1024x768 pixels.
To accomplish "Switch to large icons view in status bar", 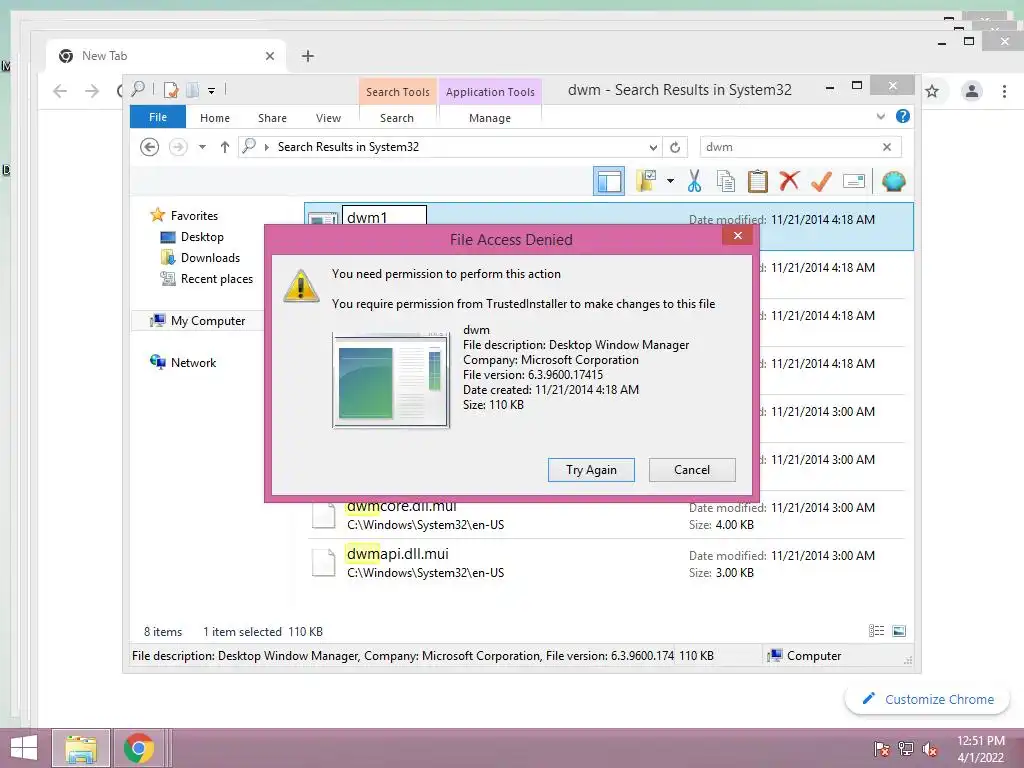I will coord(899,631).
